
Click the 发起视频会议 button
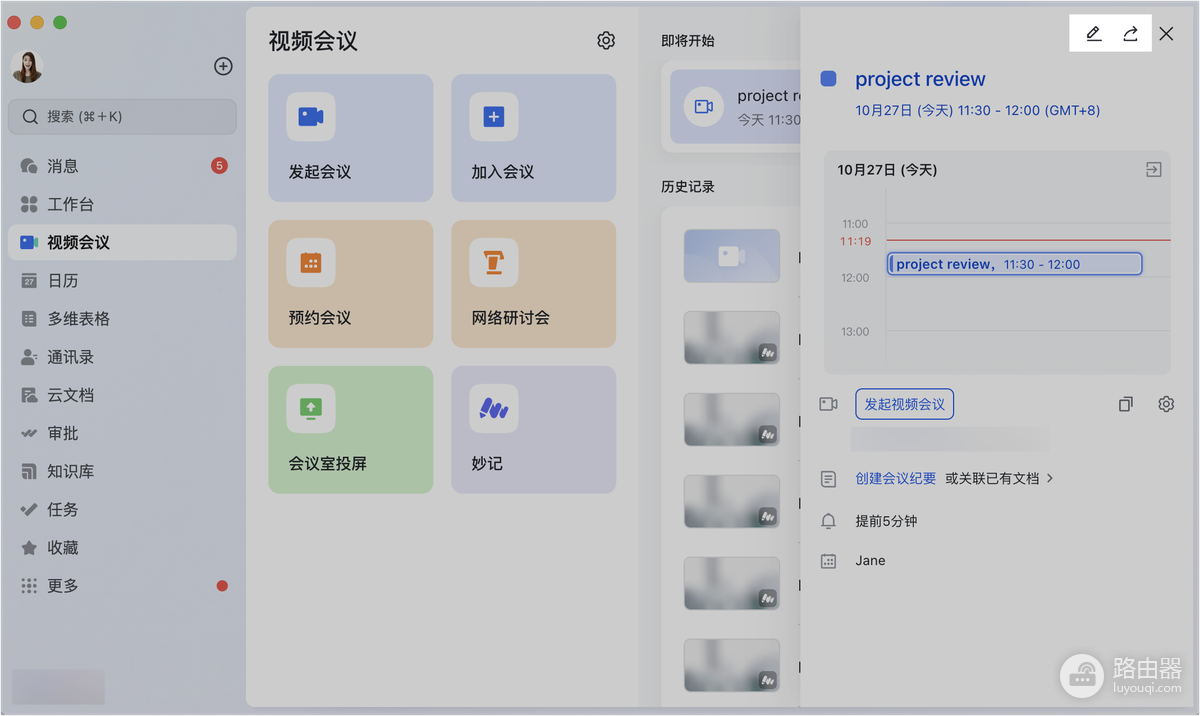tap(904, 404)
